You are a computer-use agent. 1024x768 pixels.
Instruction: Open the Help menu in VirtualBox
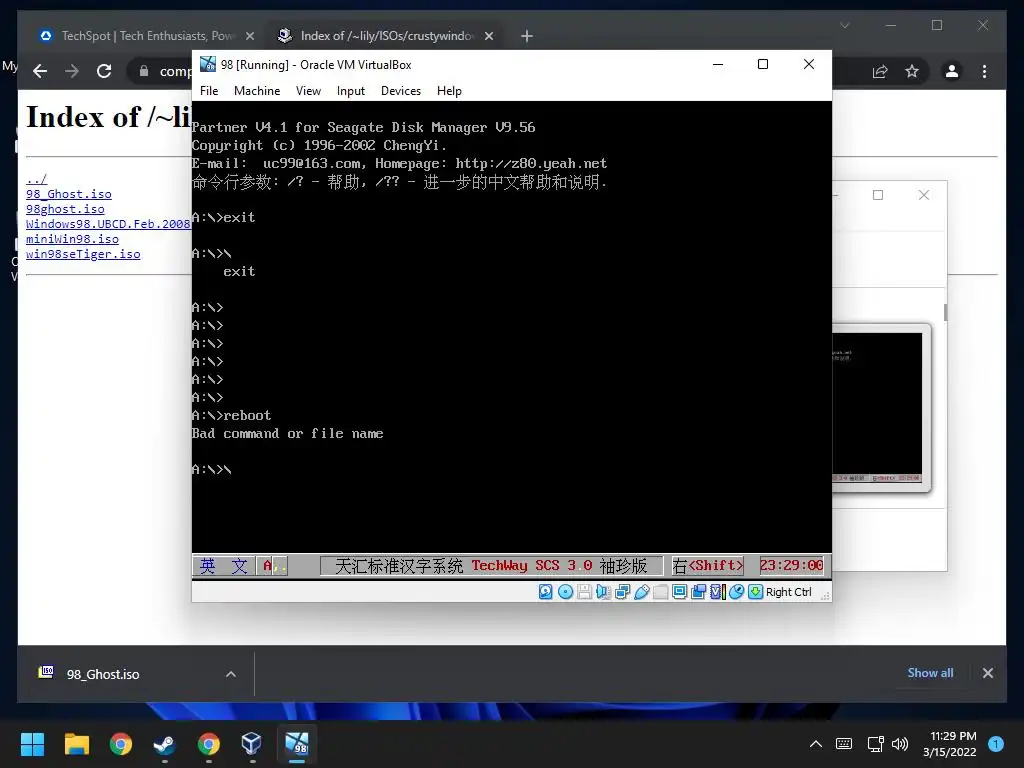point(449,91)
